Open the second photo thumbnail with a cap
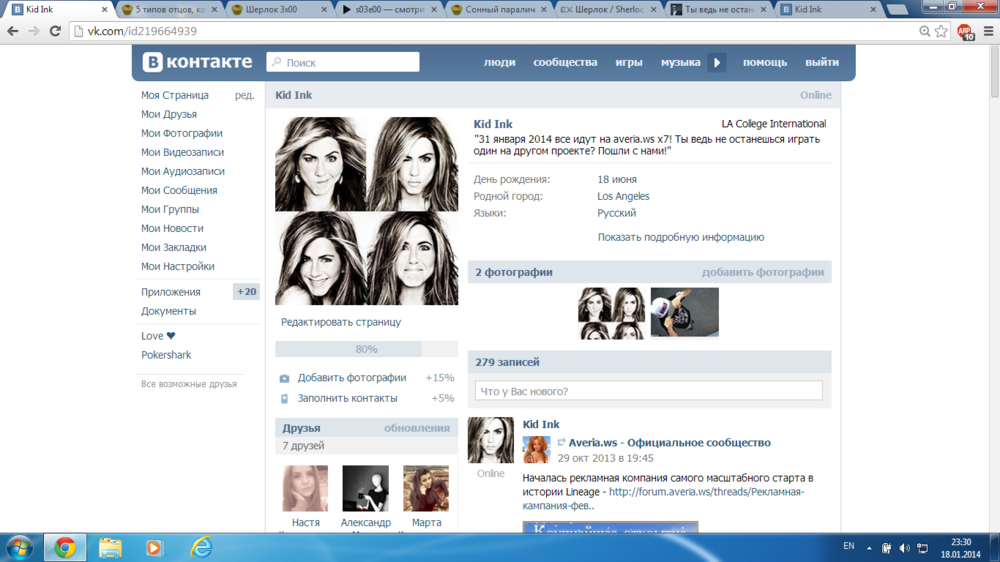Image resolution: width=1000 pixels, height=562 pixels. pos(684,312)
